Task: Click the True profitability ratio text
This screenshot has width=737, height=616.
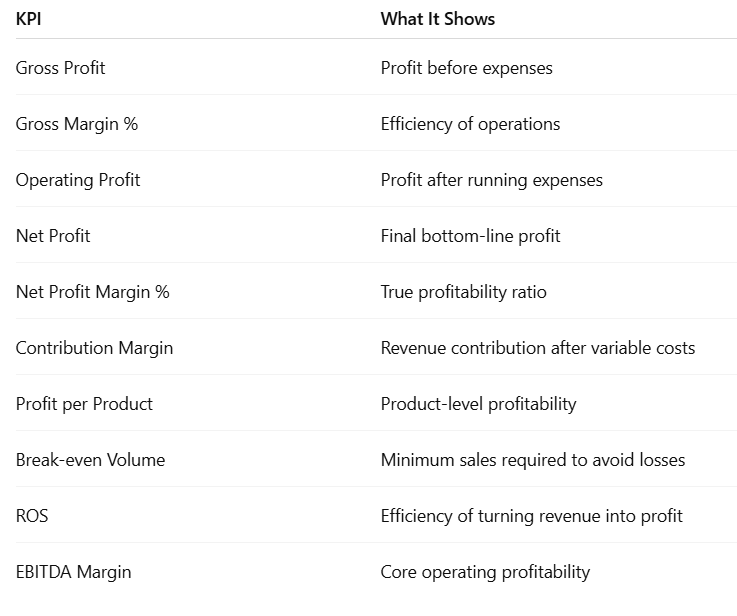Action: (463, 292)
